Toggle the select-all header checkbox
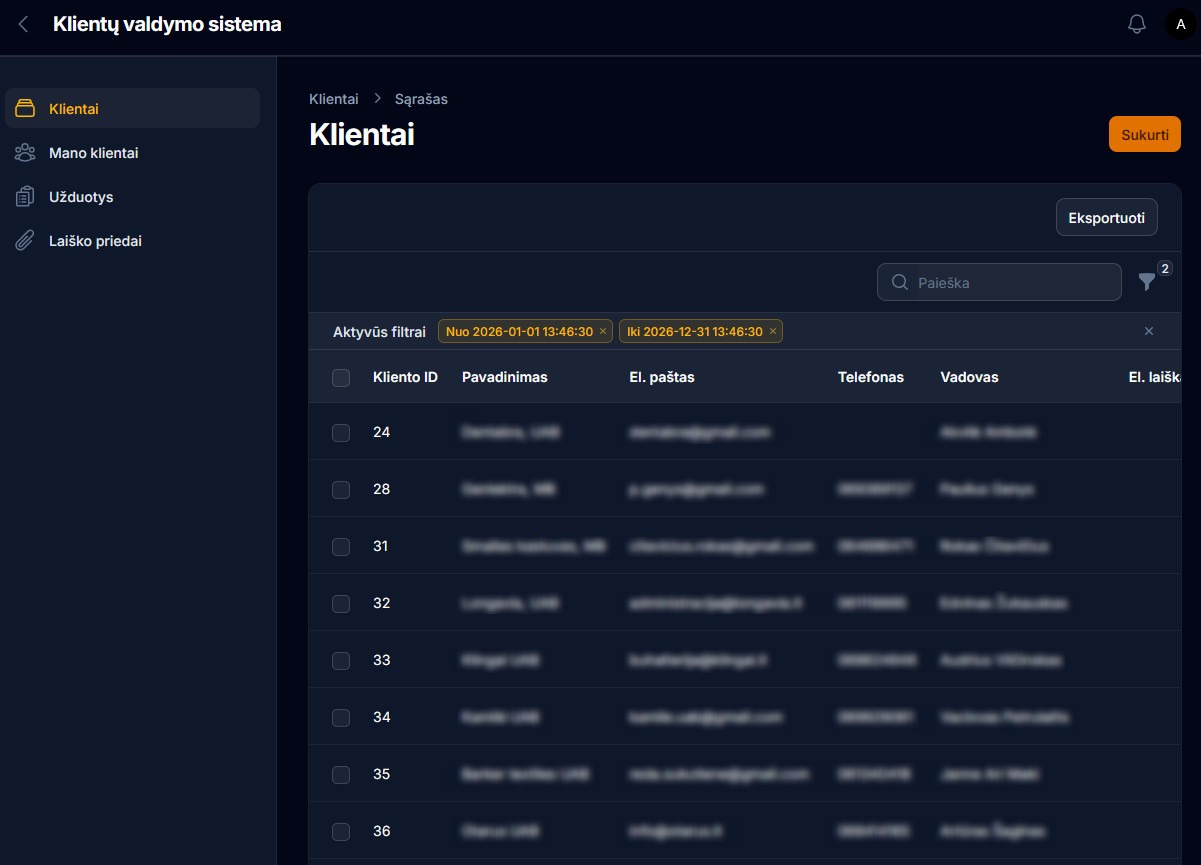Viewport: 1201px width, 865px height. (x=341, y=378)
